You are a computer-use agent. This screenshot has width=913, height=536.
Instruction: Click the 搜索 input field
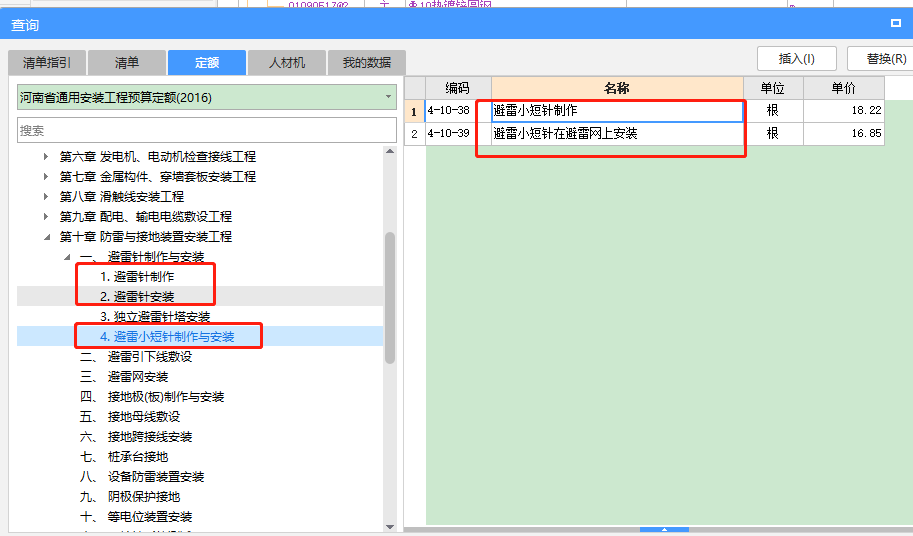tap(207, 130)
